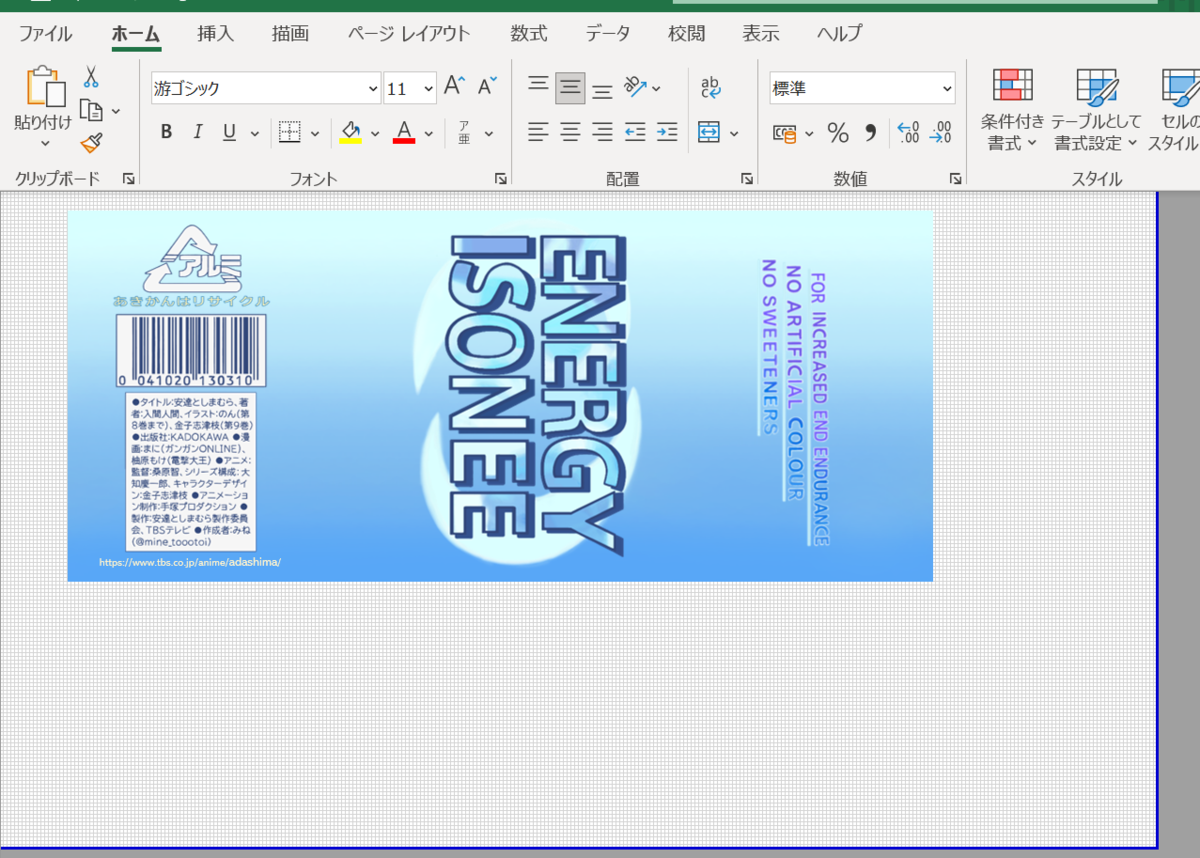Click the Paste (貼り付け) clipboard icon
Screen dimensions: 1200x858
[x=45, y=86]
